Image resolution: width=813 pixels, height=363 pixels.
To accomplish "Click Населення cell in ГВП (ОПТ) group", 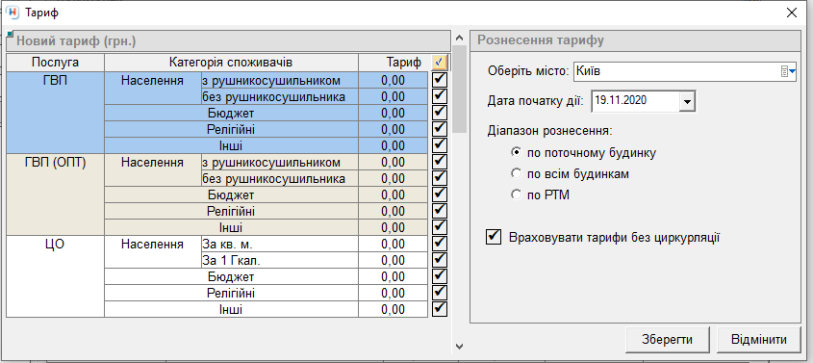I will pos(152,170).
